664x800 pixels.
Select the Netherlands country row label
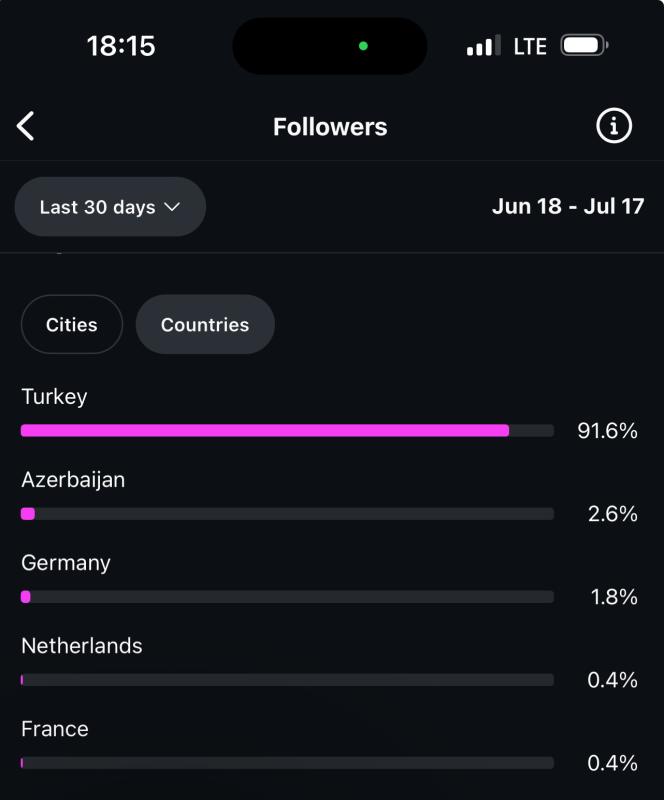[x=82, y=646]
